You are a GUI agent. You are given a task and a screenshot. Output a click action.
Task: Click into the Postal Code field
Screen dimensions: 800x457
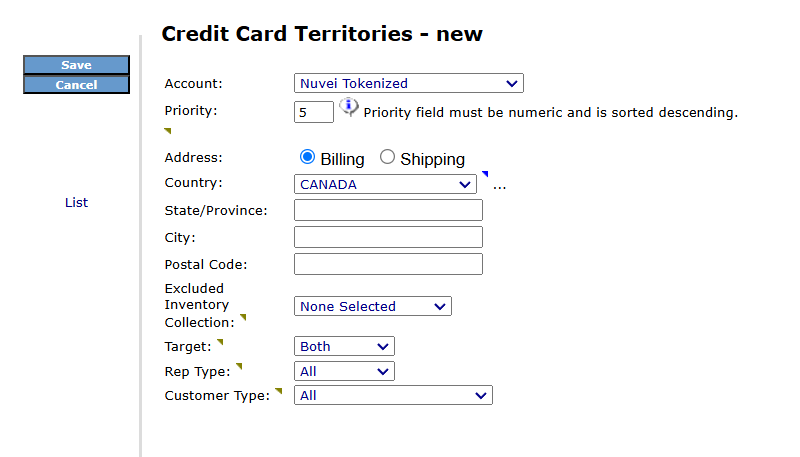(x=388, y=264)
